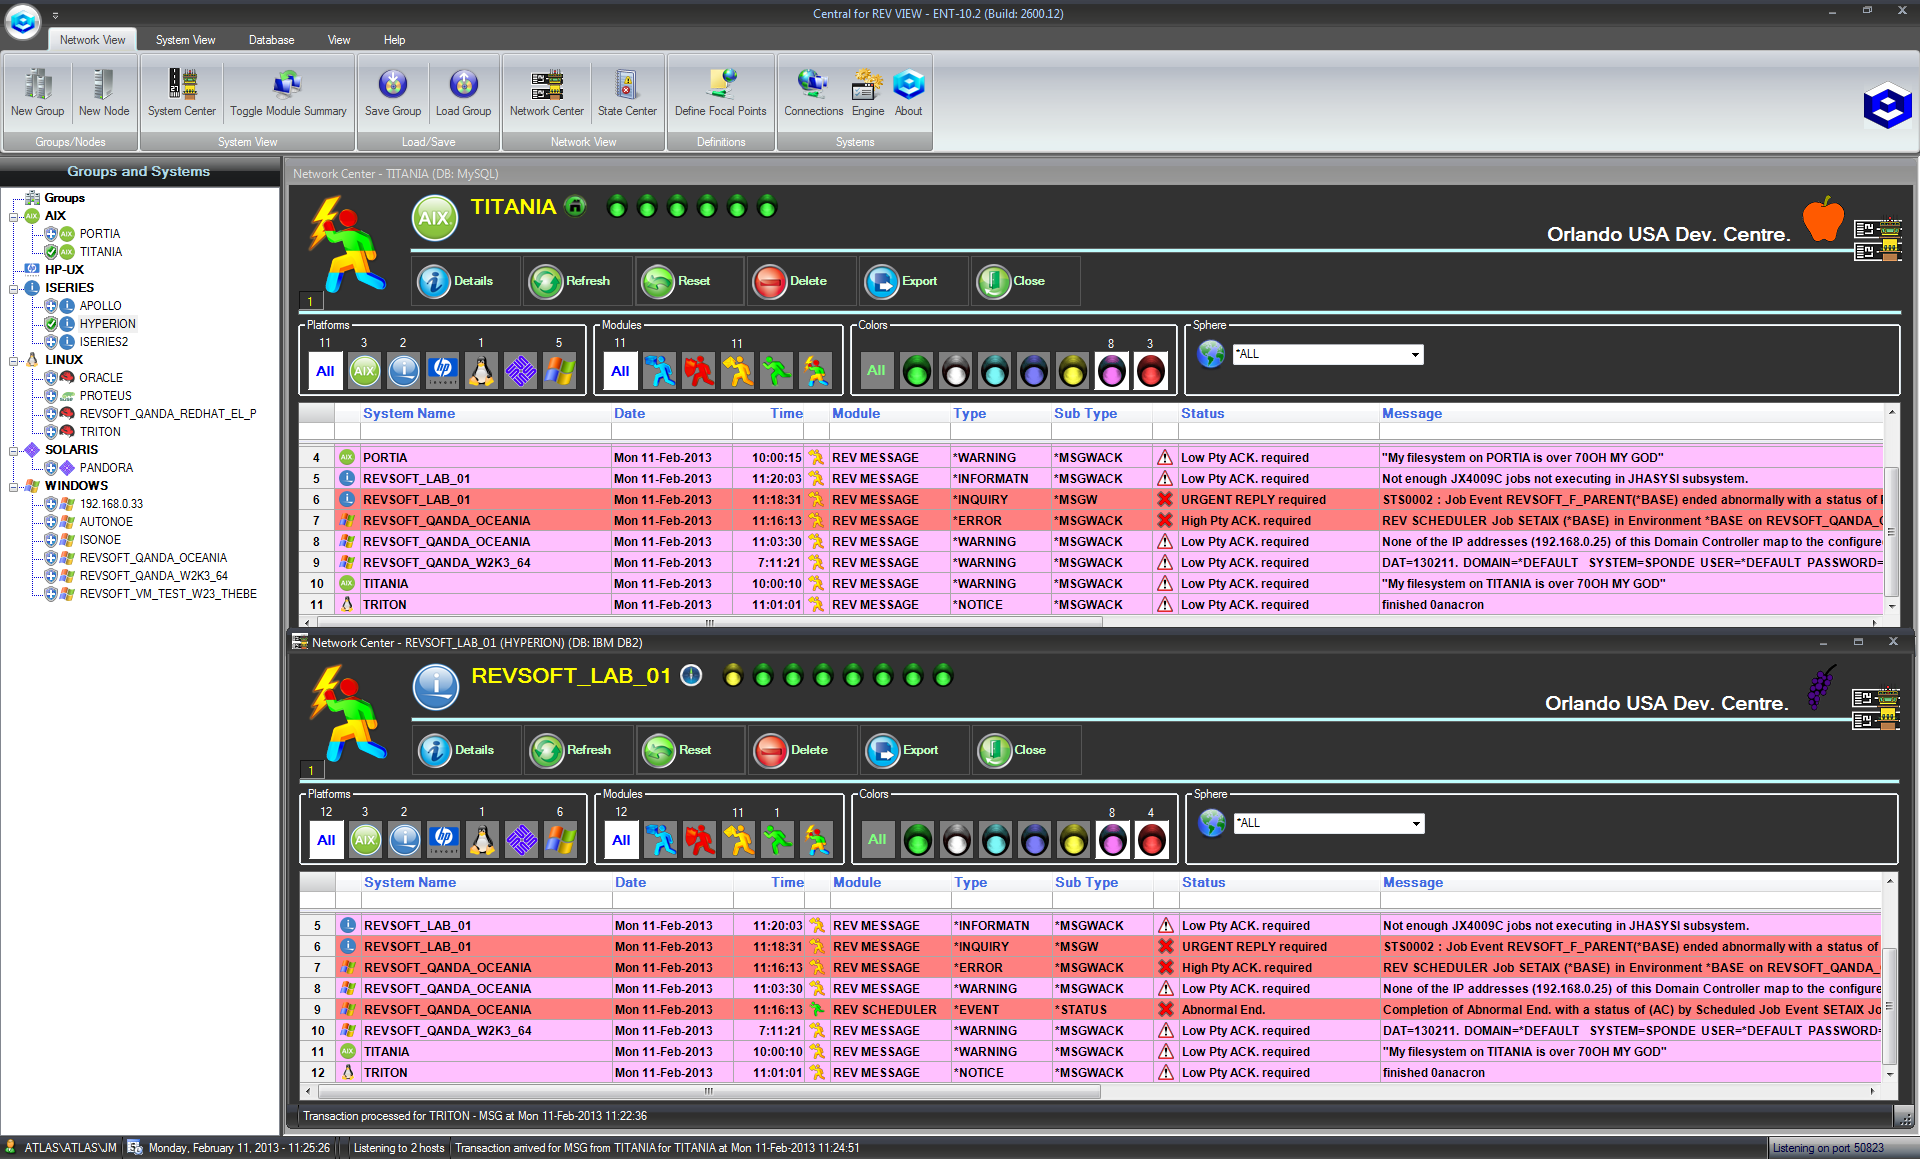Viewport: 1920px width, 1159px height.
Task: Open the Sphere dropdown in TITANIA panel
Action: [x=1415, y=355]
